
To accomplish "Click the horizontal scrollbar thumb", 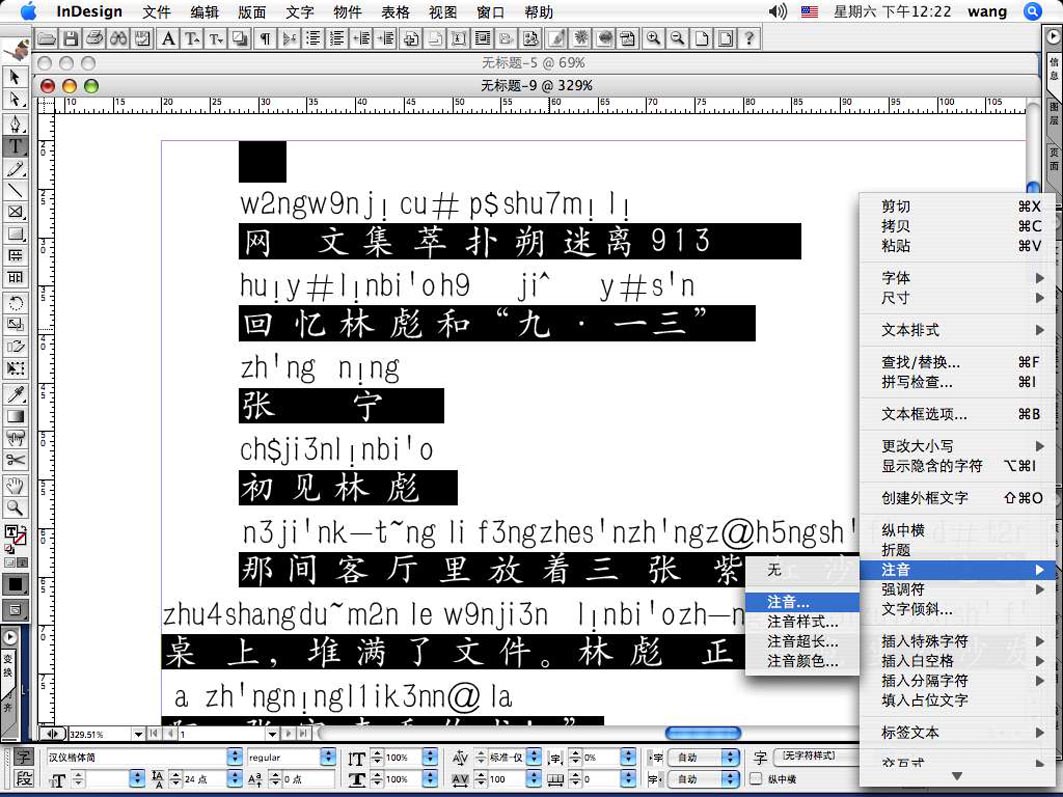I will (x=703, y=734).
